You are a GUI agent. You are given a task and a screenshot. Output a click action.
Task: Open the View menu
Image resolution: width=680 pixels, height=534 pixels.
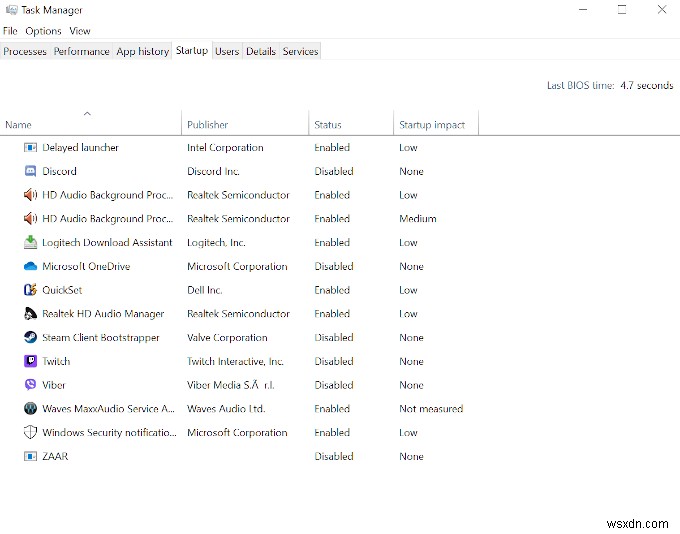(x=80, y=31)
